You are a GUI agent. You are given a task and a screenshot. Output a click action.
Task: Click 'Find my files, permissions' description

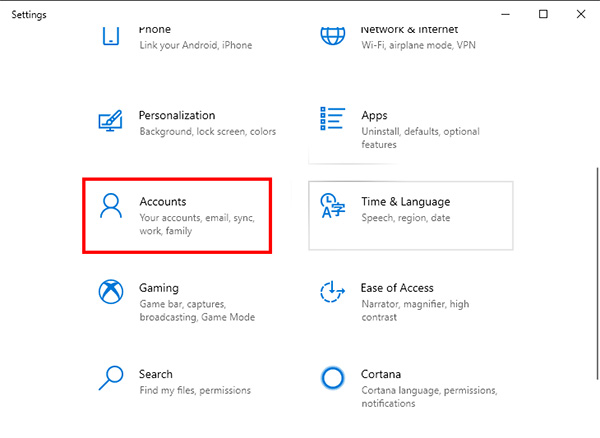click(x=195, y=390)
